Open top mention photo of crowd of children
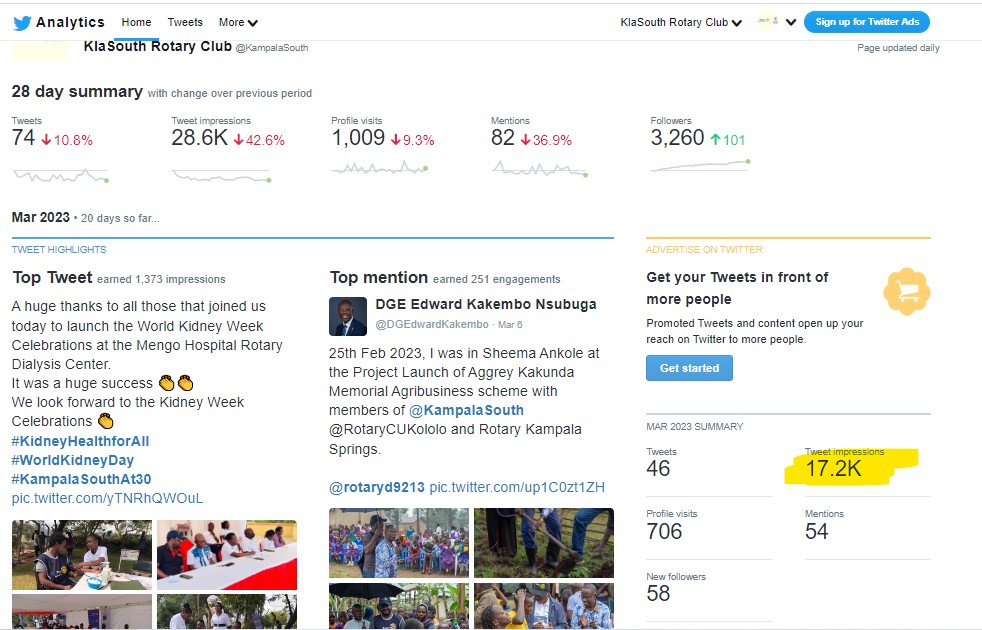This screenshot has width=982, height=630. click(x=398, y=542)
